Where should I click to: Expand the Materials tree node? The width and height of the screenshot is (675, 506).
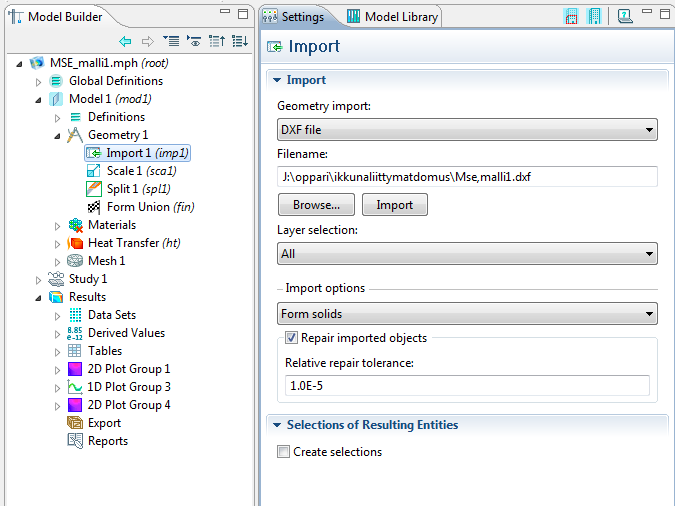57,226
